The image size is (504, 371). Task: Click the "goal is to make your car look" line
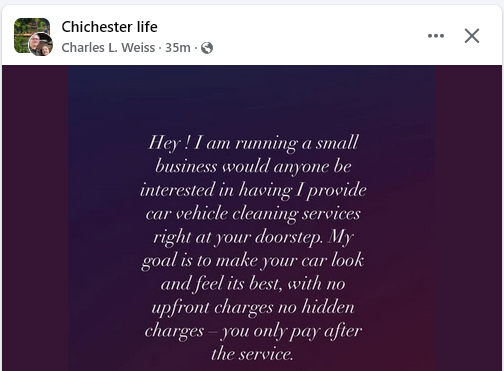[253, 261]
